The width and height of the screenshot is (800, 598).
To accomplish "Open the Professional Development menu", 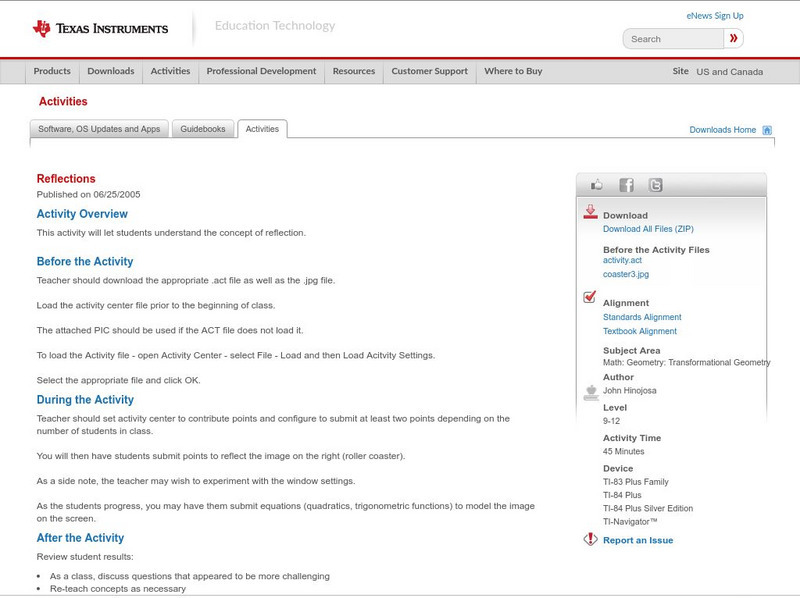I will click(261, 72).
